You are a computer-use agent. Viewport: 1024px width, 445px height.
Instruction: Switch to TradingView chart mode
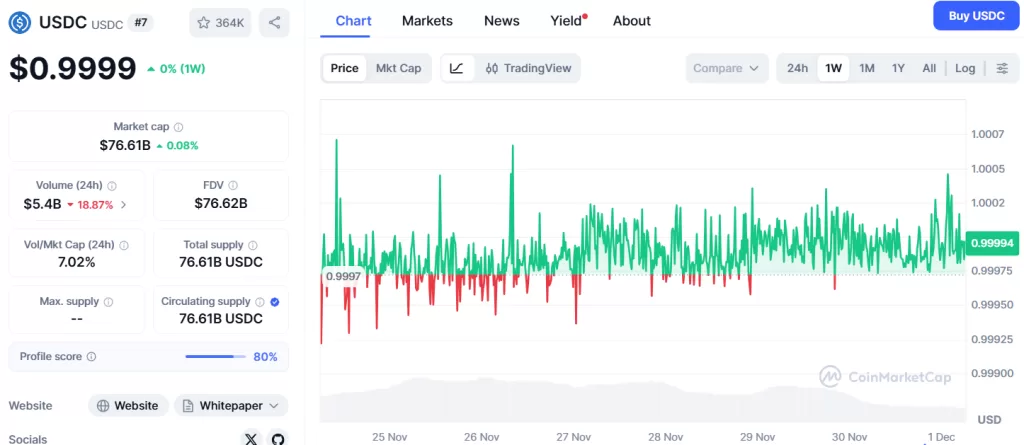(x=528, y=68)
